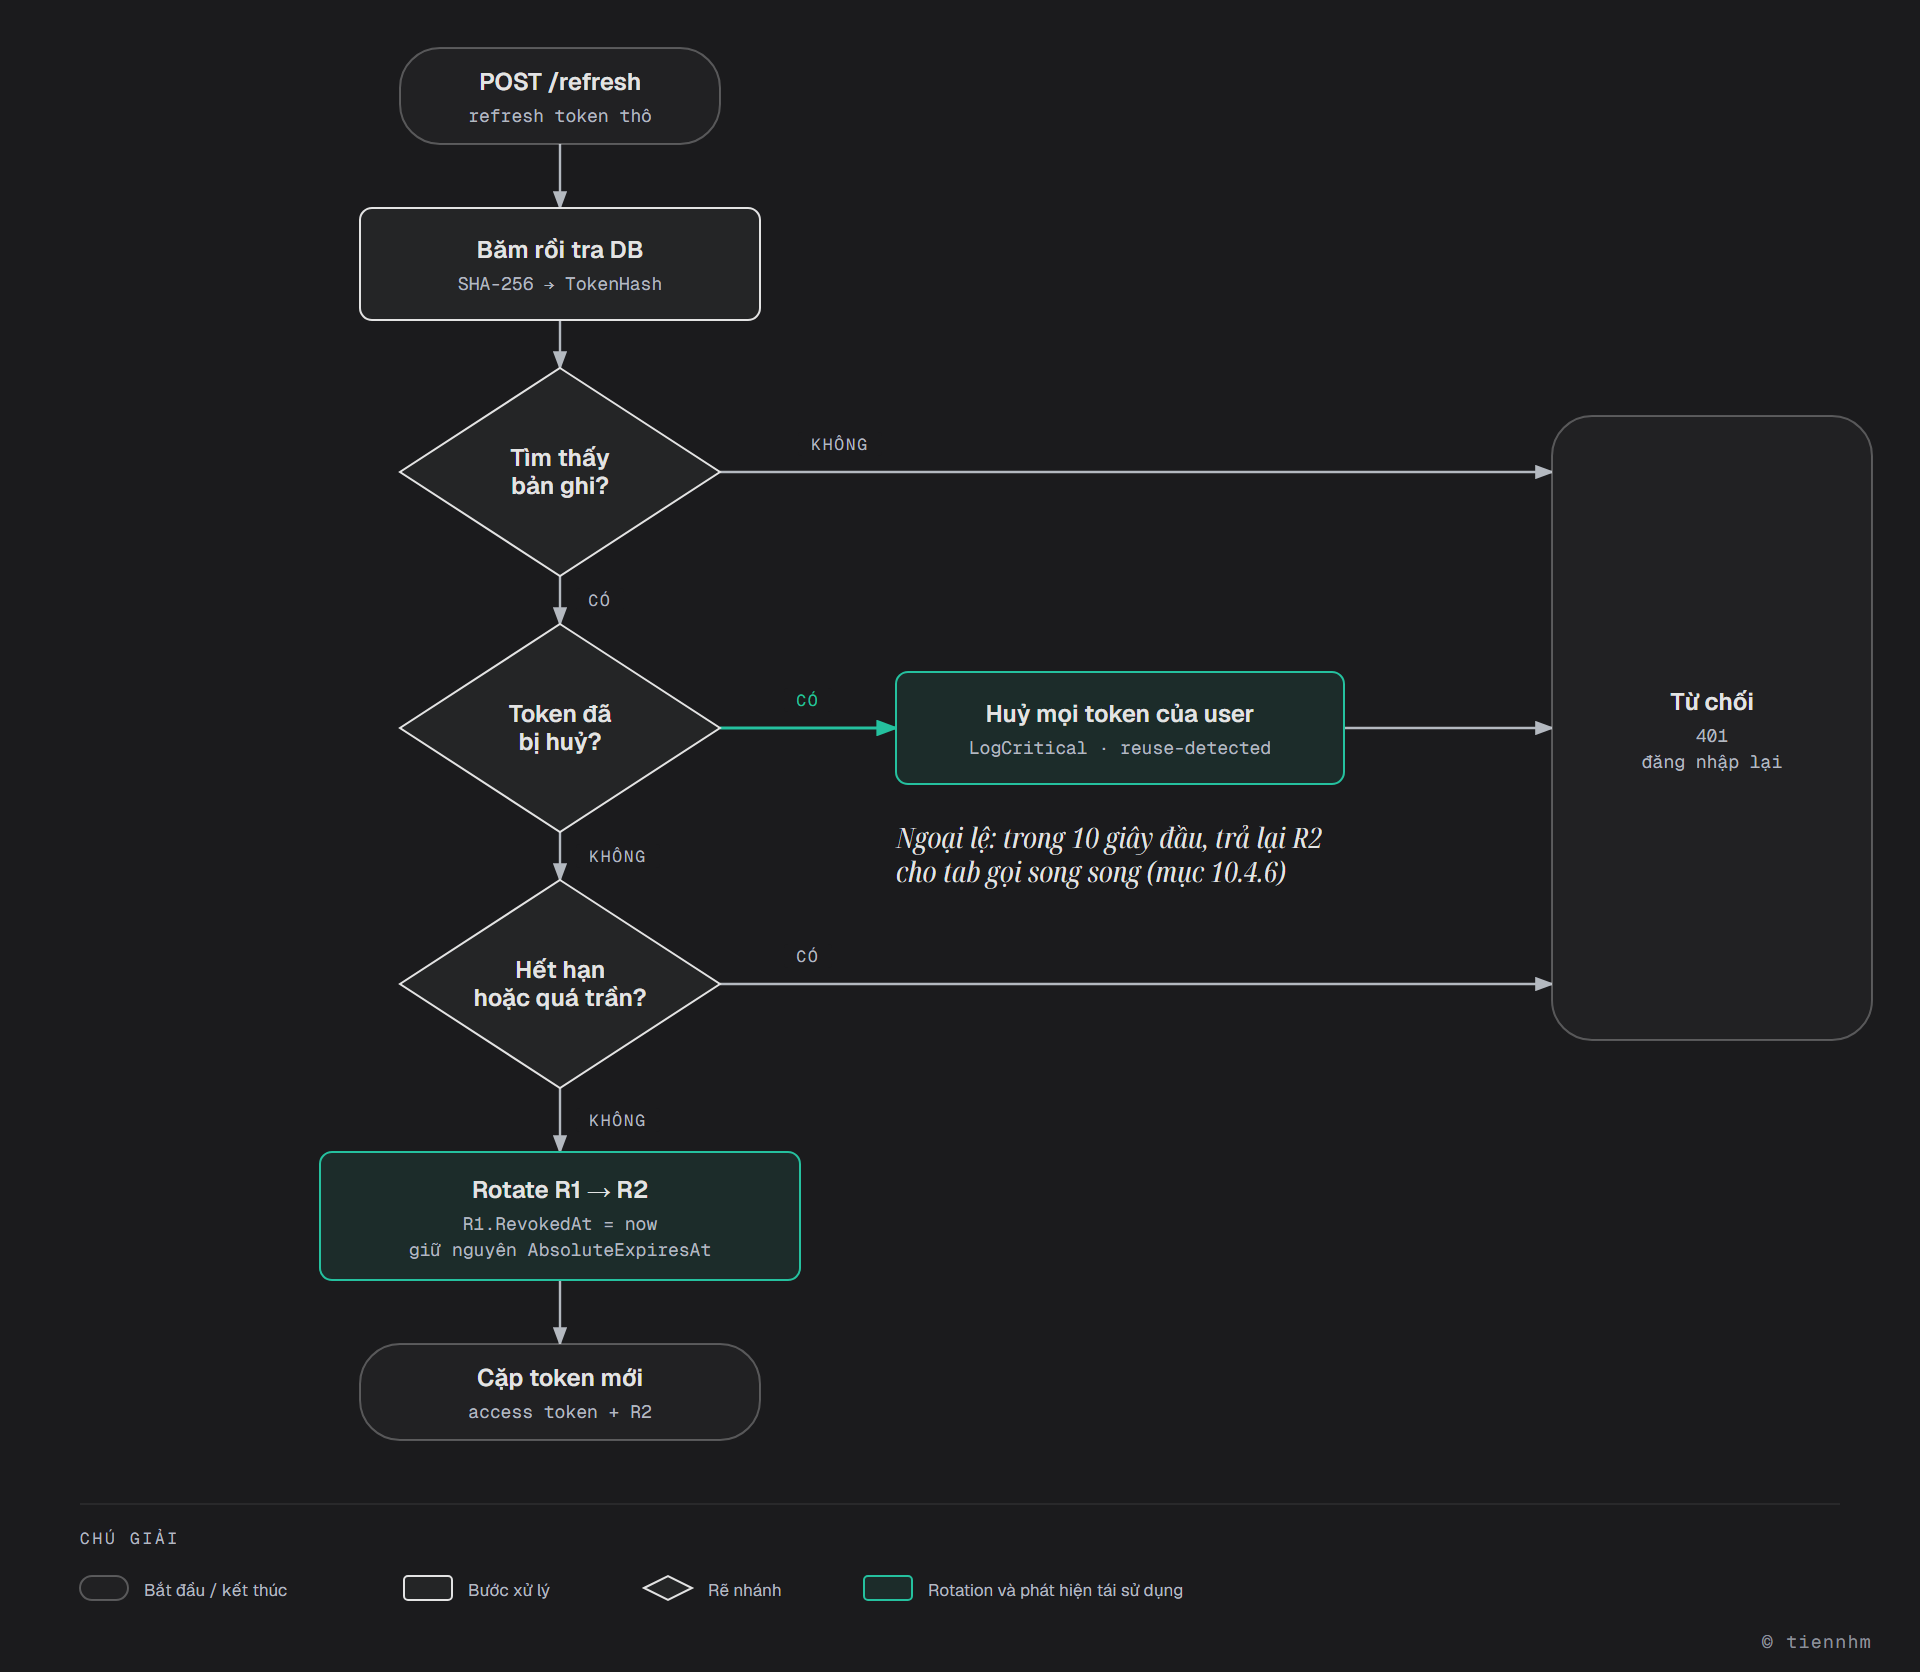Select the 'Băm rồi tra DB' process box
The height and width of the screenshot is (1672, 1920).
pos(559,264)
